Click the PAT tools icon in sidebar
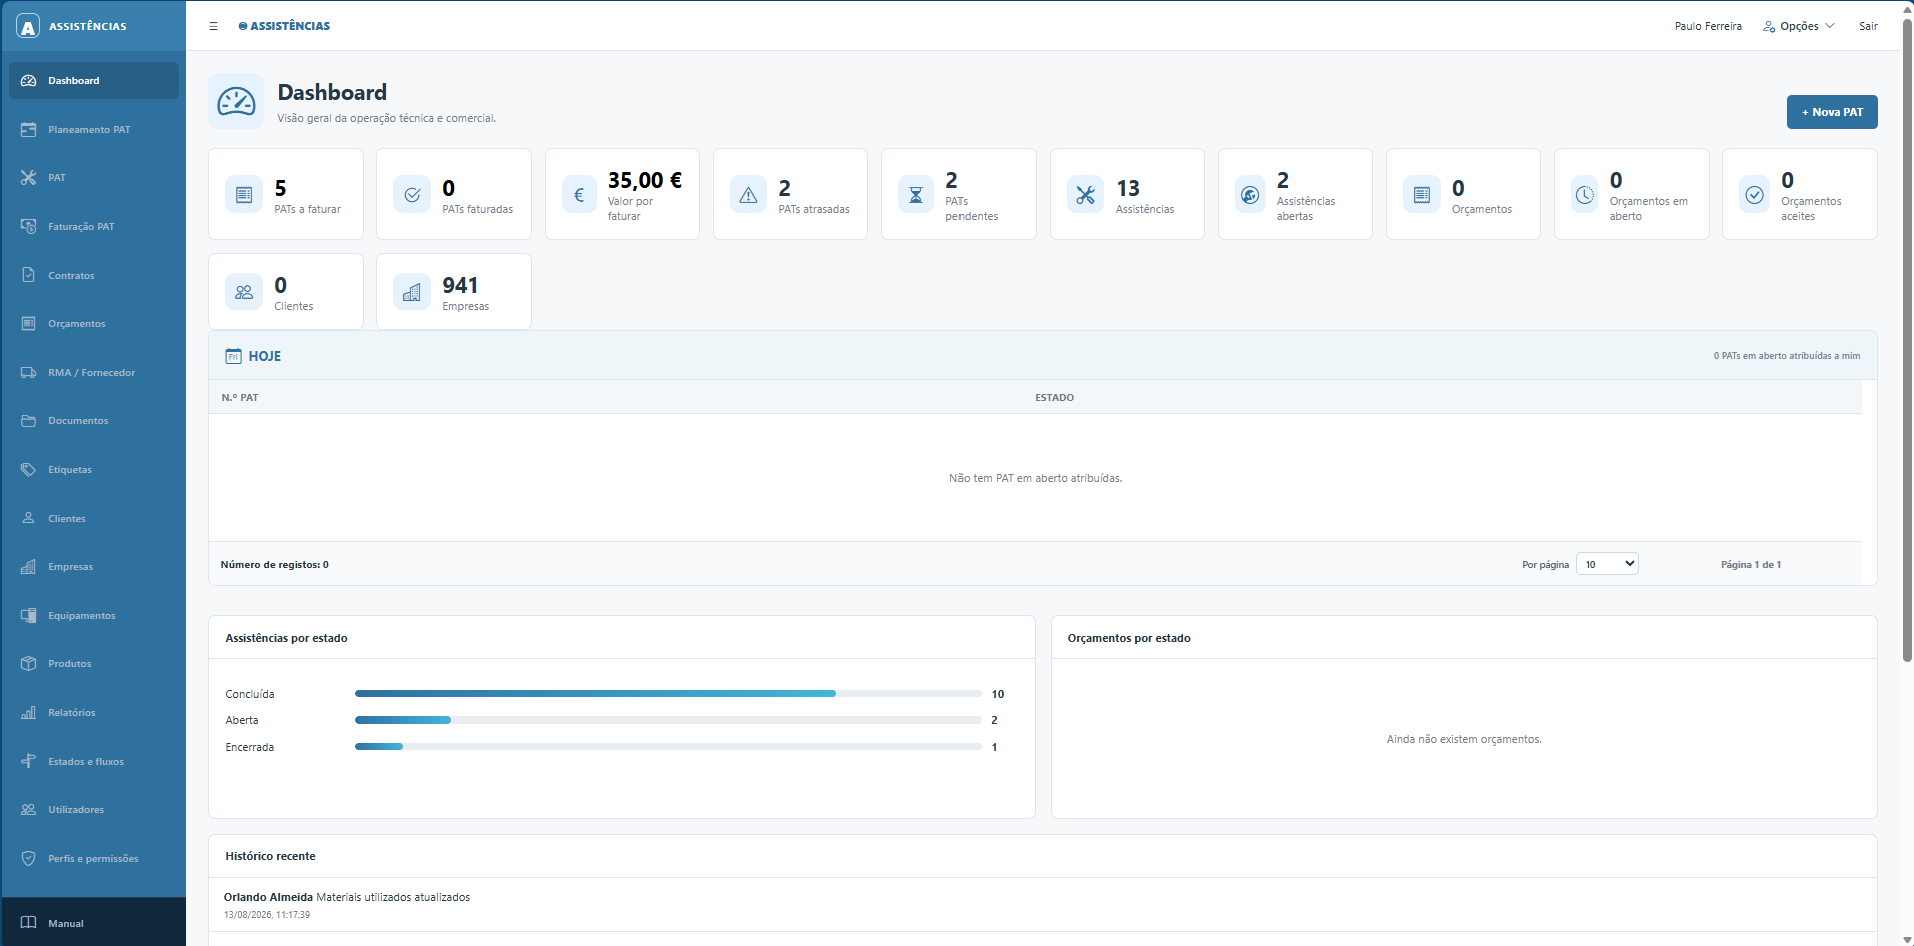 tap(28, 178)
